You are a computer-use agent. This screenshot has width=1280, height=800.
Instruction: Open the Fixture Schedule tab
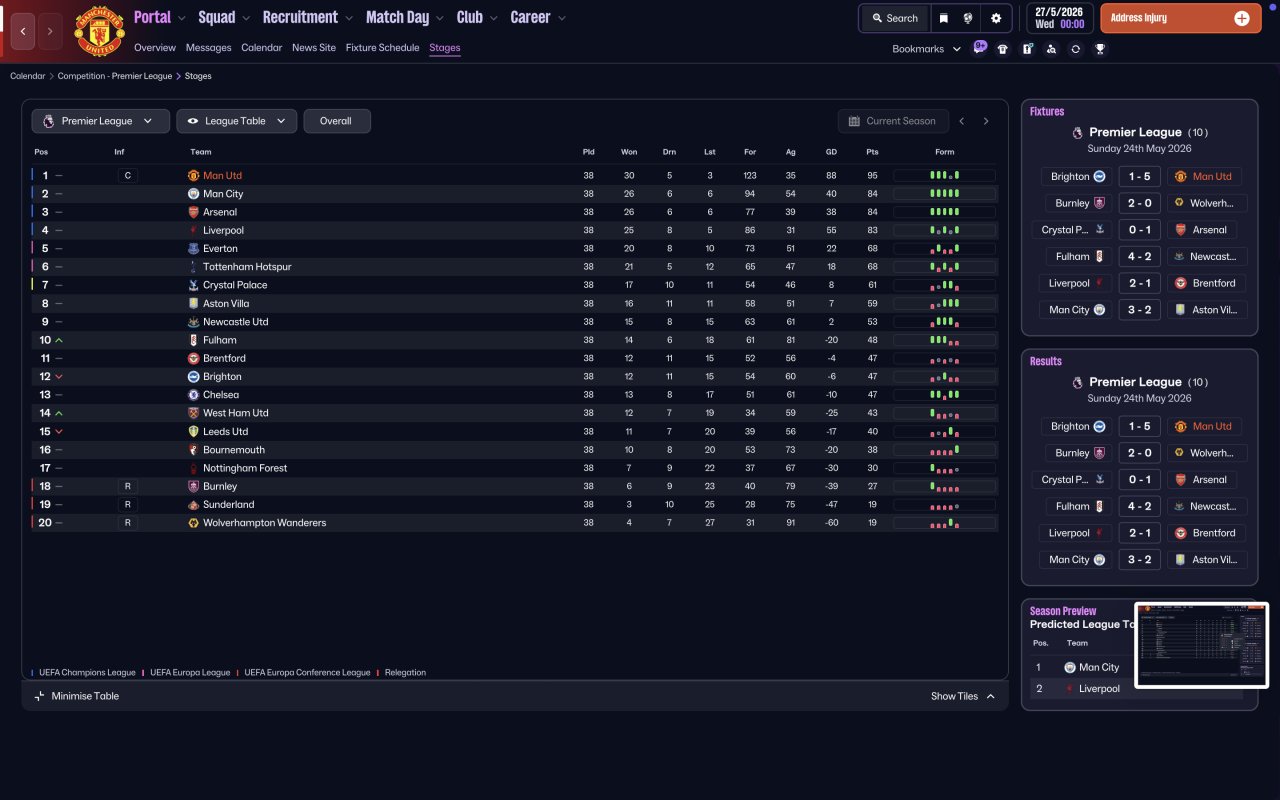pos(383,48)
